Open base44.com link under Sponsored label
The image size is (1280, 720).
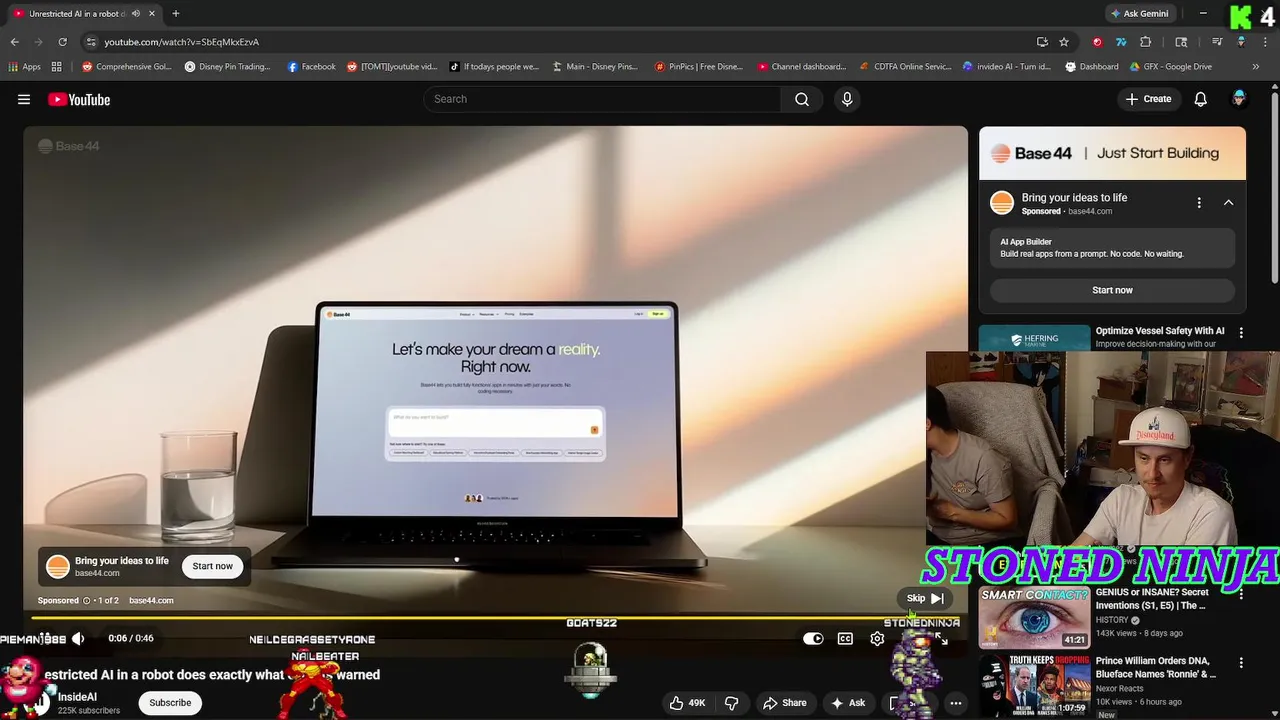151,601
